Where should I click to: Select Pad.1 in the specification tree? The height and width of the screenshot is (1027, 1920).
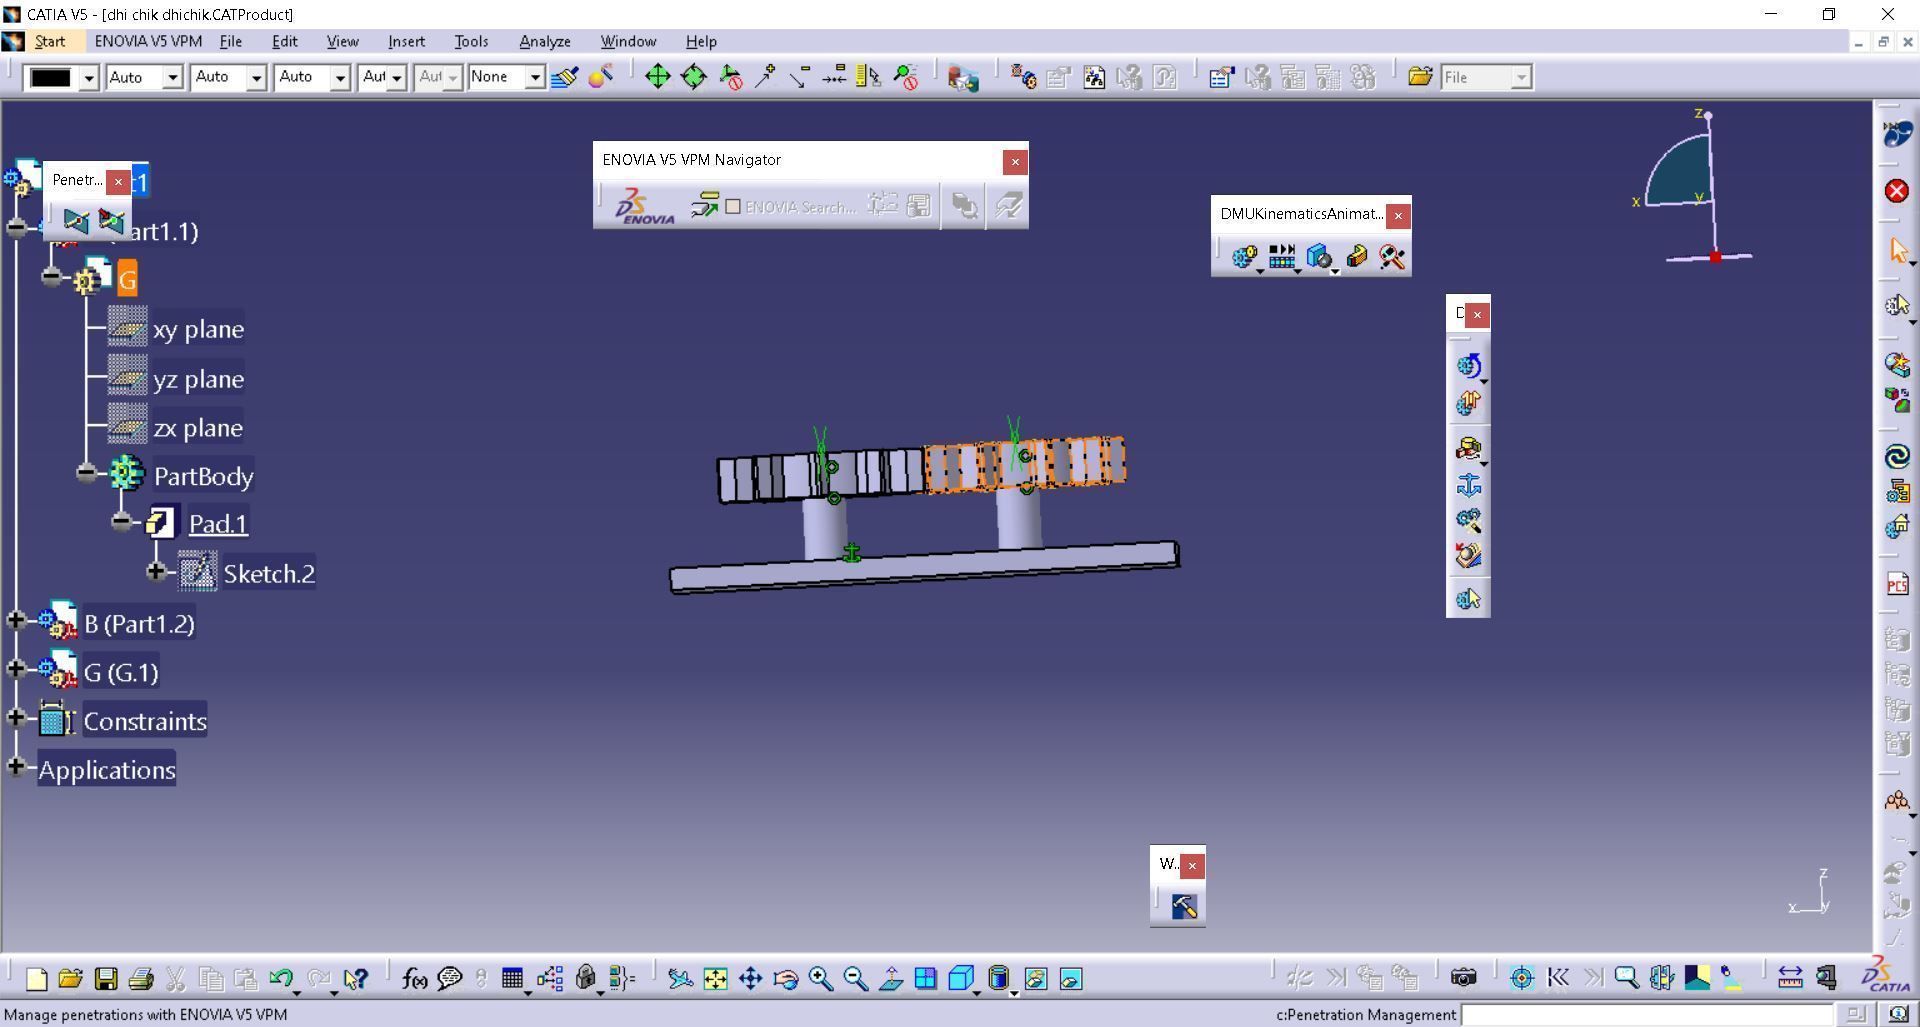click(x=218, y=524)
